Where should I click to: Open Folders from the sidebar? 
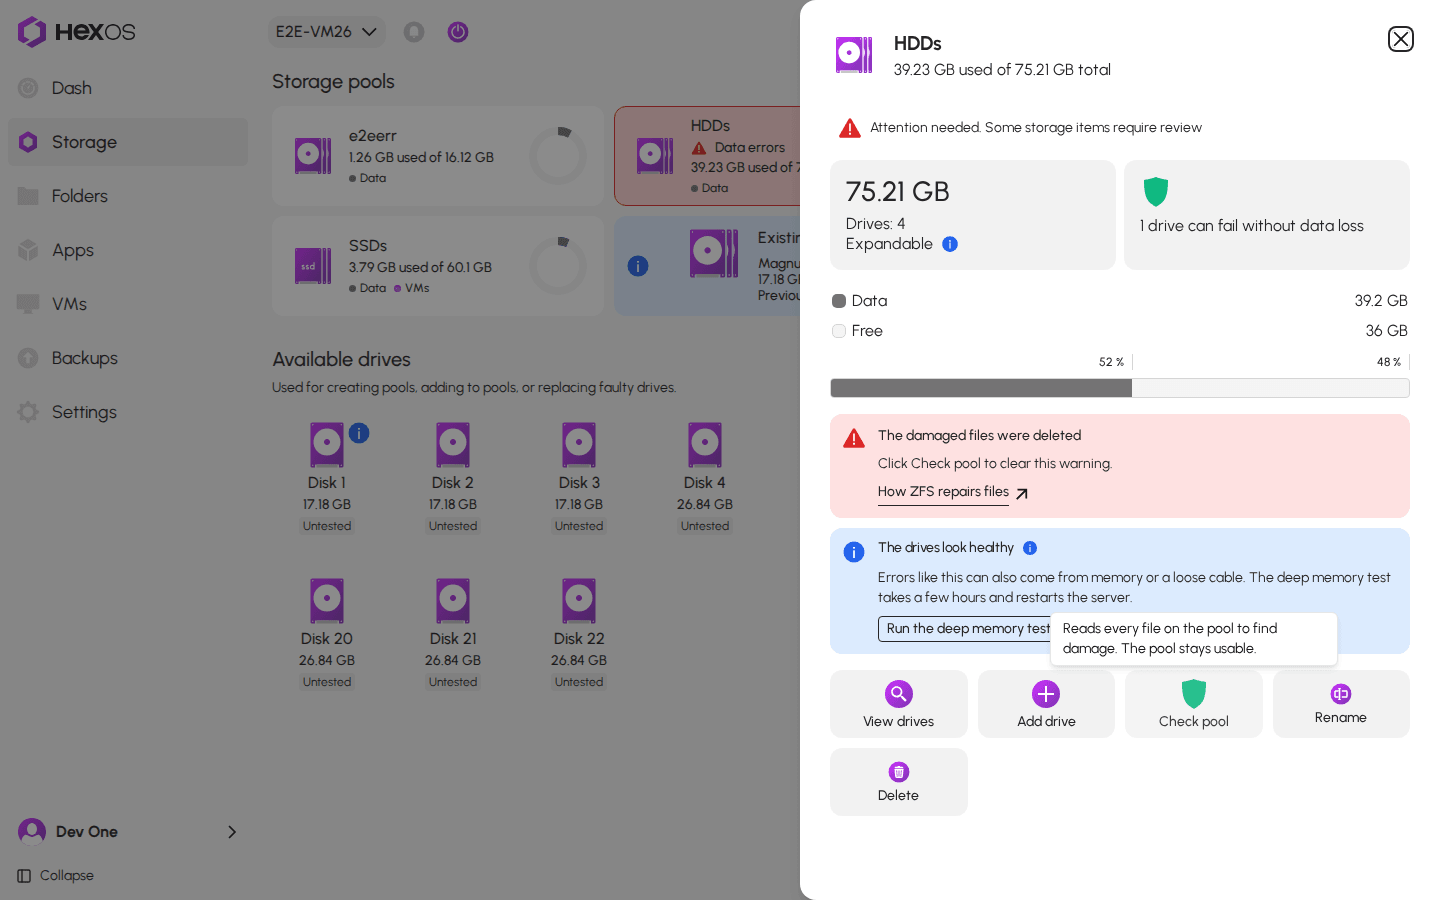[128, 196]
